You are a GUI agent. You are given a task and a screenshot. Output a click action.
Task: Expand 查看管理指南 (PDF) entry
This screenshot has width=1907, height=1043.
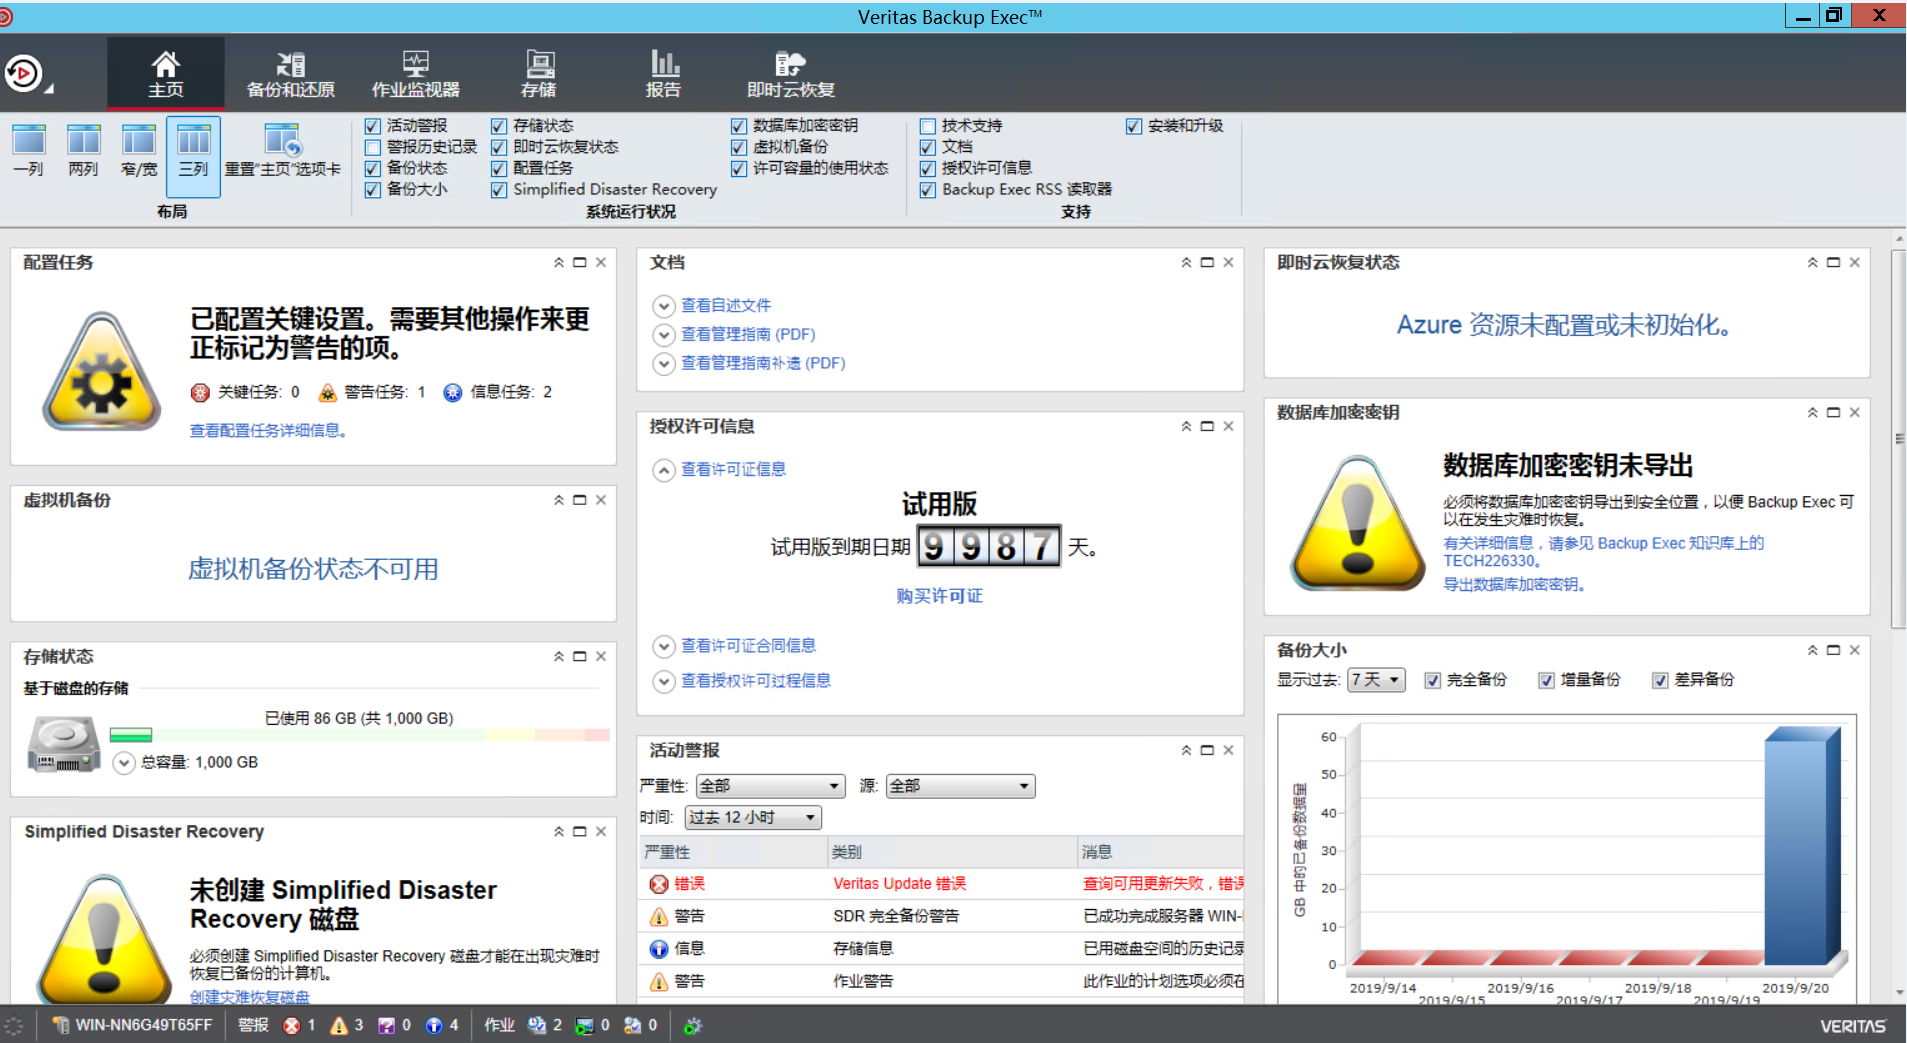tap(663, 335)
